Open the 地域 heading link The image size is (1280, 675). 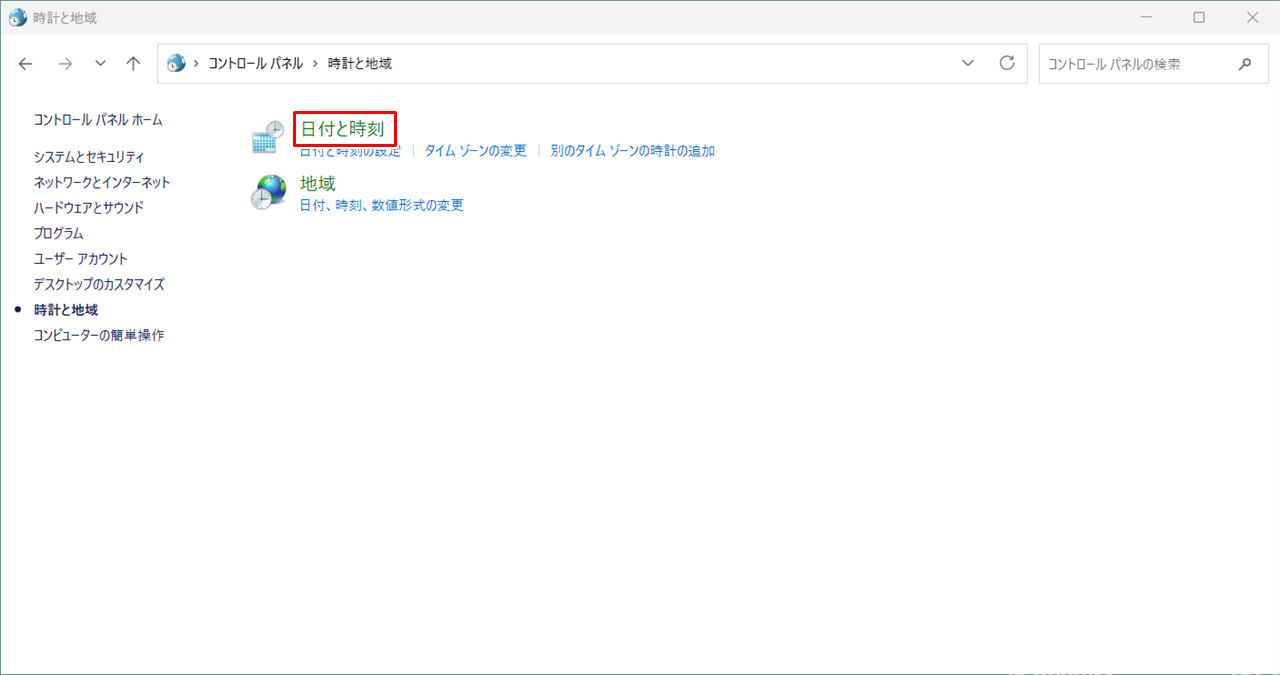[x=318, y=184]
